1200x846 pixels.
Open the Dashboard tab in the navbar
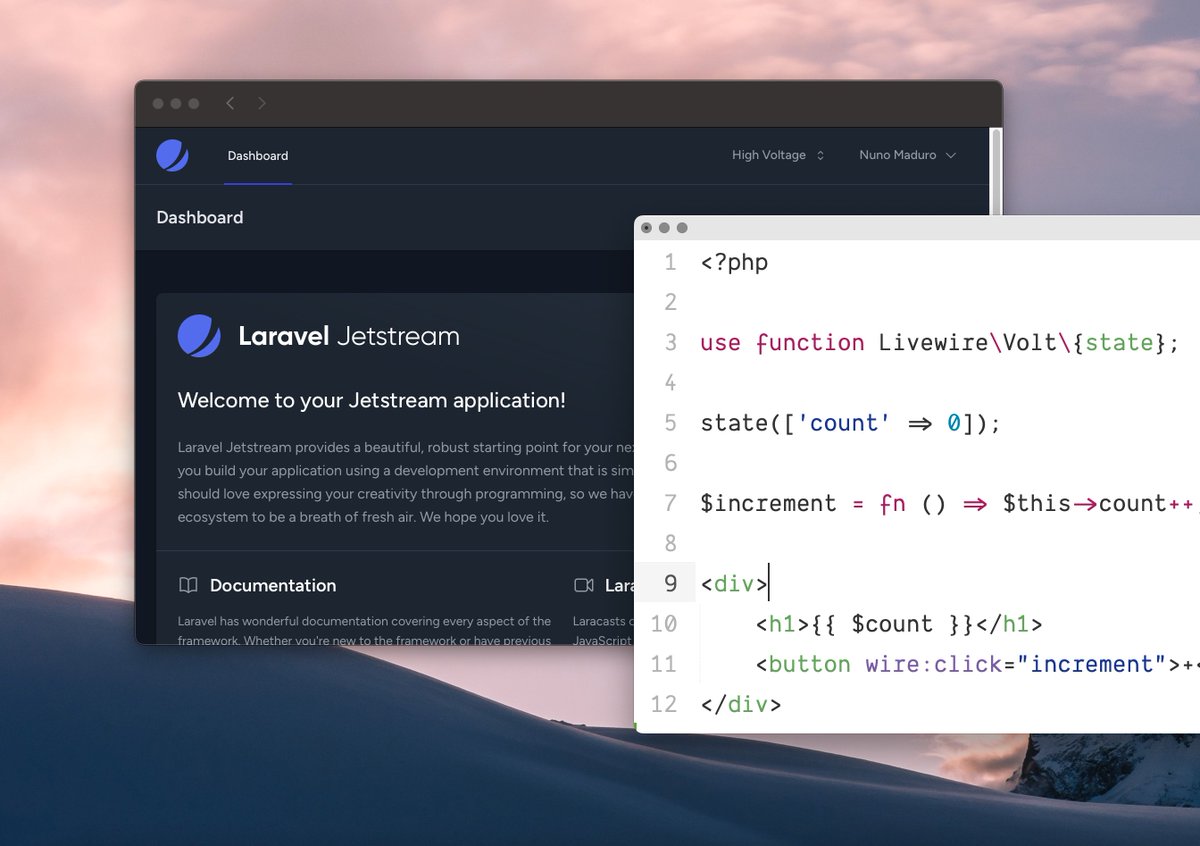[x=258, y=156]
